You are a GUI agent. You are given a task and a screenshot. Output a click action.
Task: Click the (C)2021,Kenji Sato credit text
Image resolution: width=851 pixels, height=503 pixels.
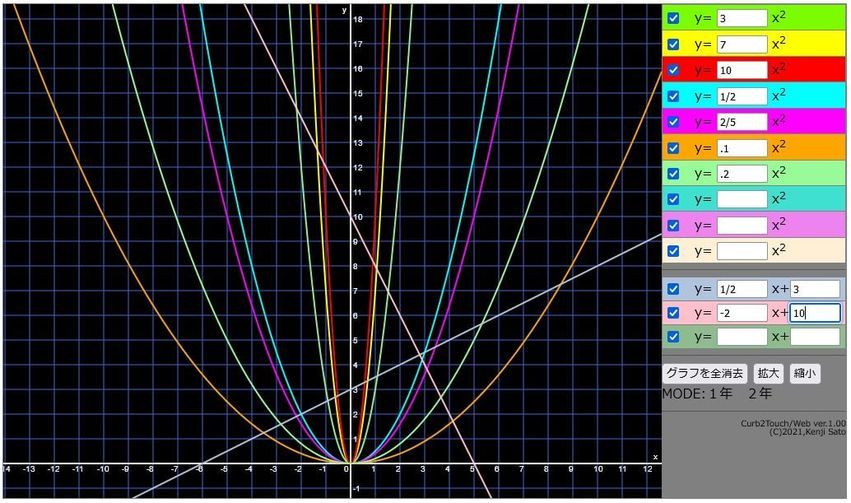click(x=808, y=432)
